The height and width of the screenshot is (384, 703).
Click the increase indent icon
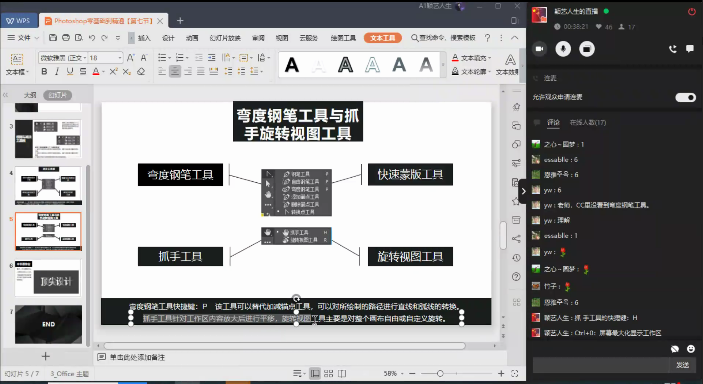pos(212,57)
